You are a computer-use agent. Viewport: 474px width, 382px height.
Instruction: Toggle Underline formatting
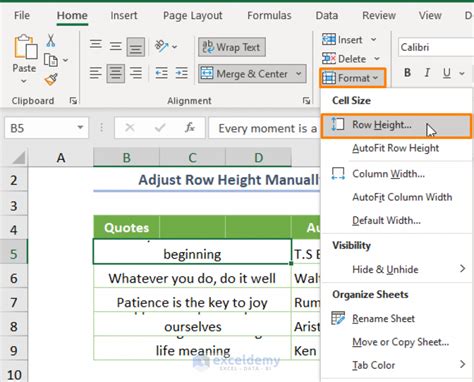[447, 73]
